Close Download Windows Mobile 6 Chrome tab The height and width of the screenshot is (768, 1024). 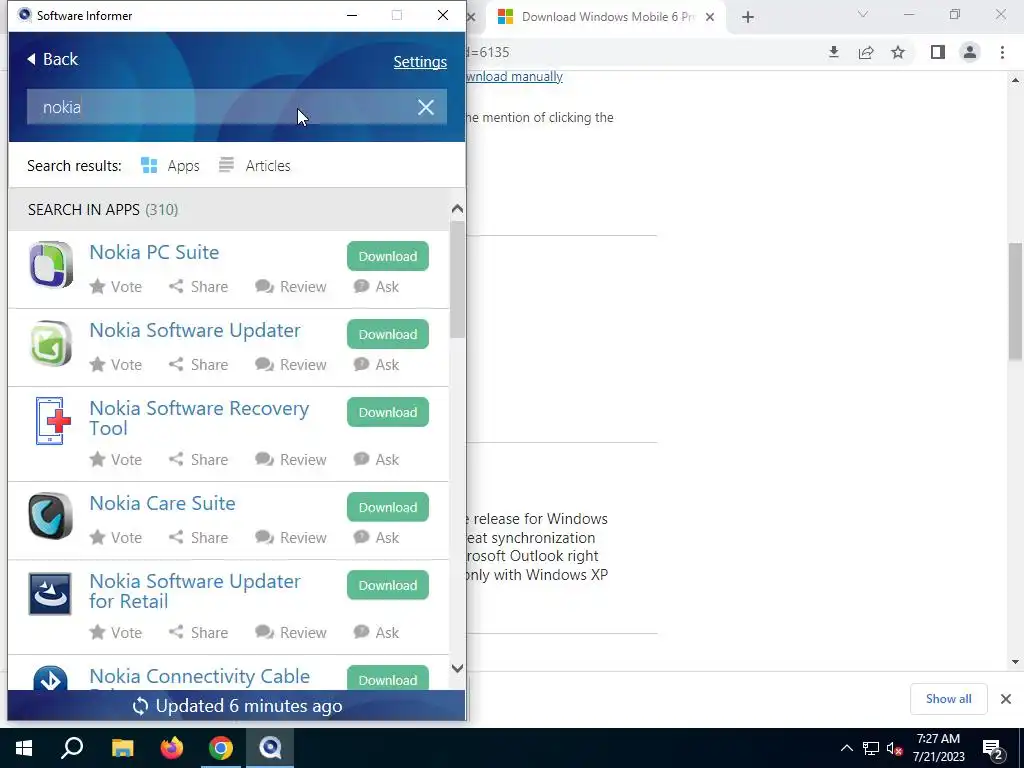click(710, 17)
